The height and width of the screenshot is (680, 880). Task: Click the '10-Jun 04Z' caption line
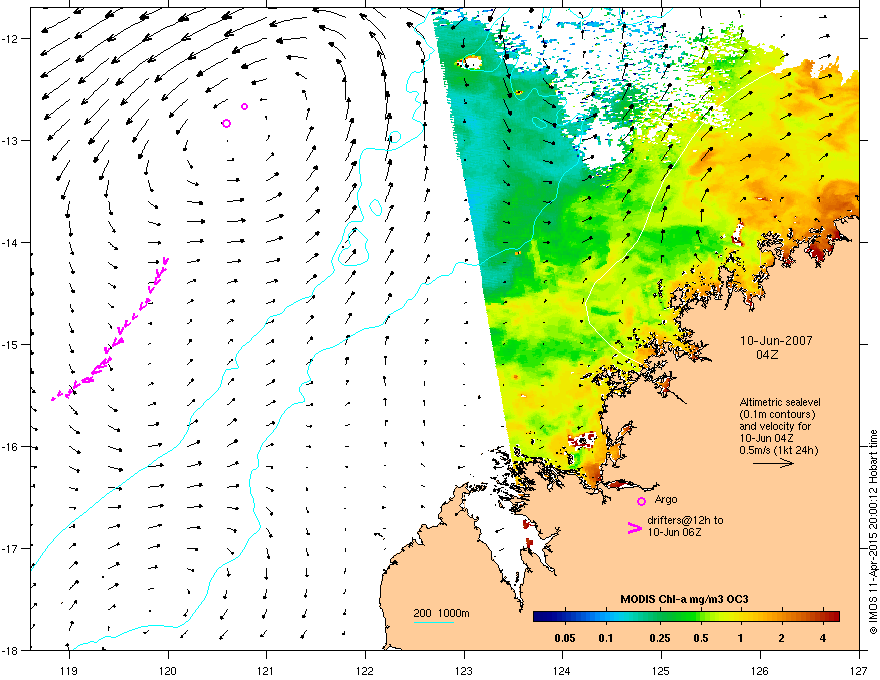pos(766,438)
